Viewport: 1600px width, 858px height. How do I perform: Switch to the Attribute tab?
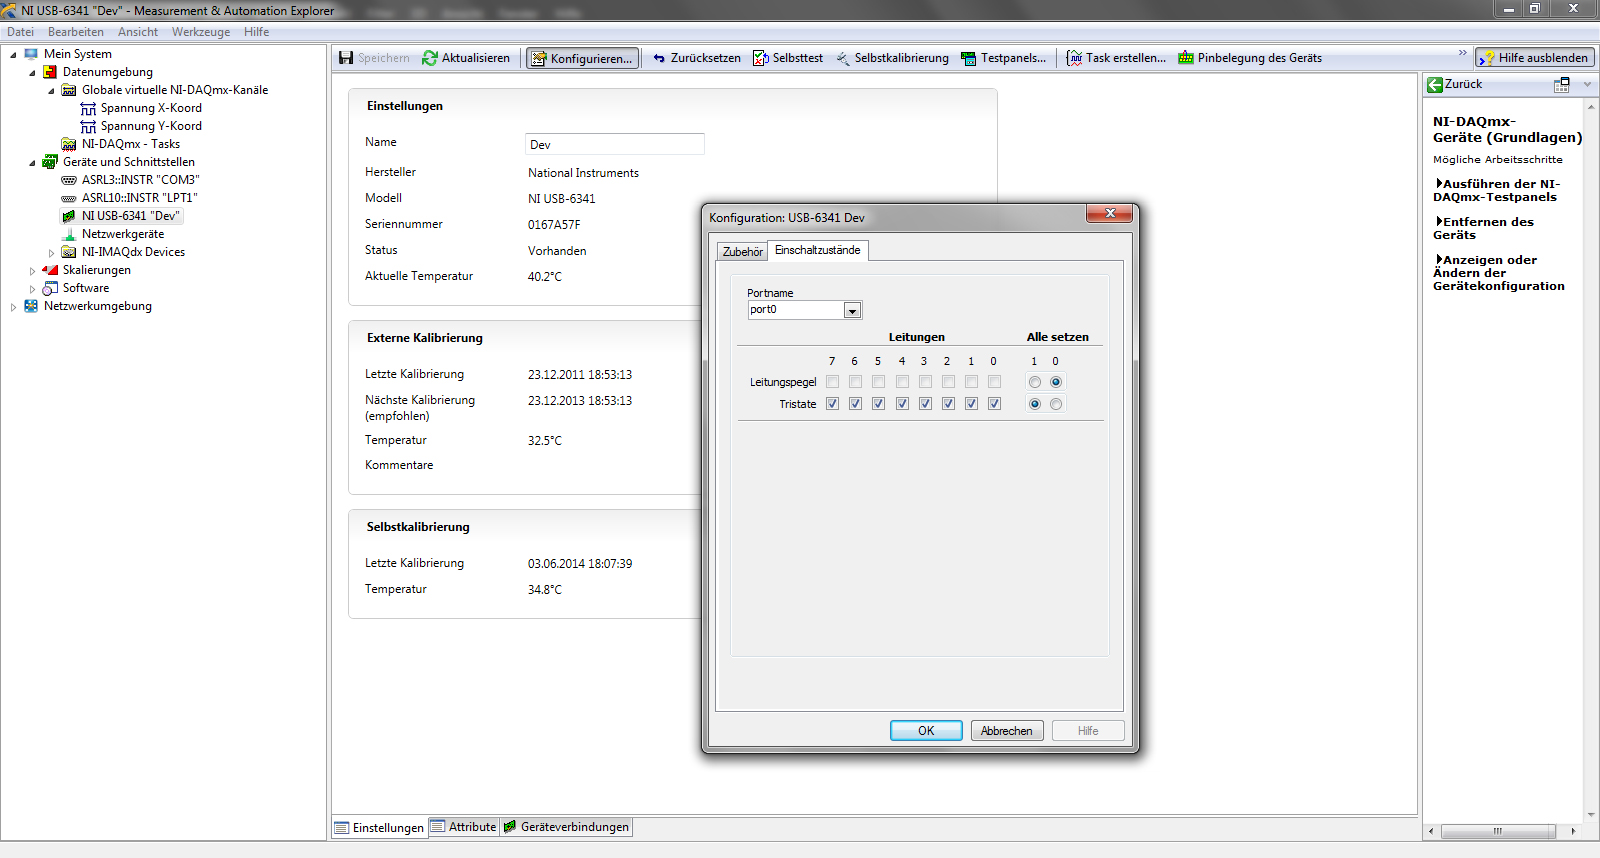click(x=465, y=827)
